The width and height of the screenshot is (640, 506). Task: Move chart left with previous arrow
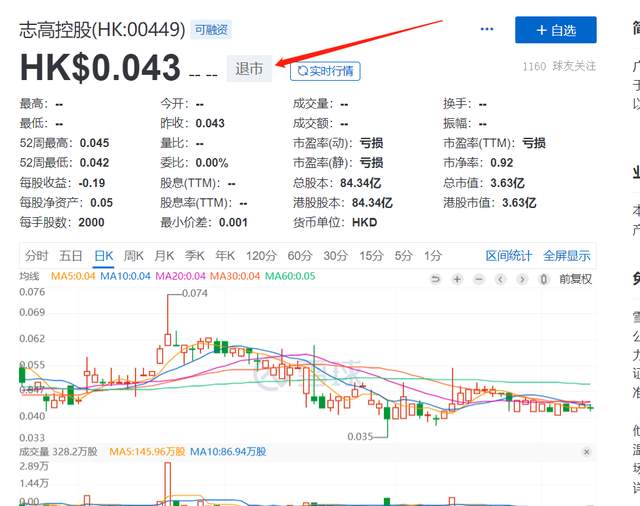pyautogui.click(x=500, y=279)
